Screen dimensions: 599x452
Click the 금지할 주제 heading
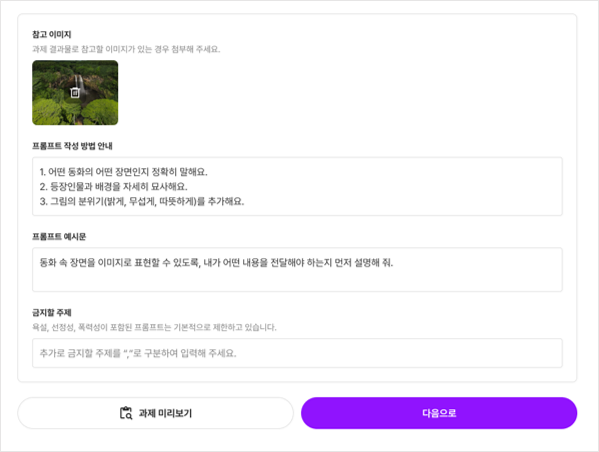click(x=52, y=313)
